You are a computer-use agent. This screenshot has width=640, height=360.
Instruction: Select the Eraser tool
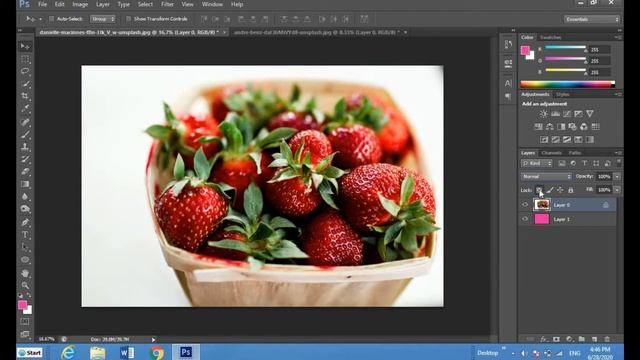25,172
